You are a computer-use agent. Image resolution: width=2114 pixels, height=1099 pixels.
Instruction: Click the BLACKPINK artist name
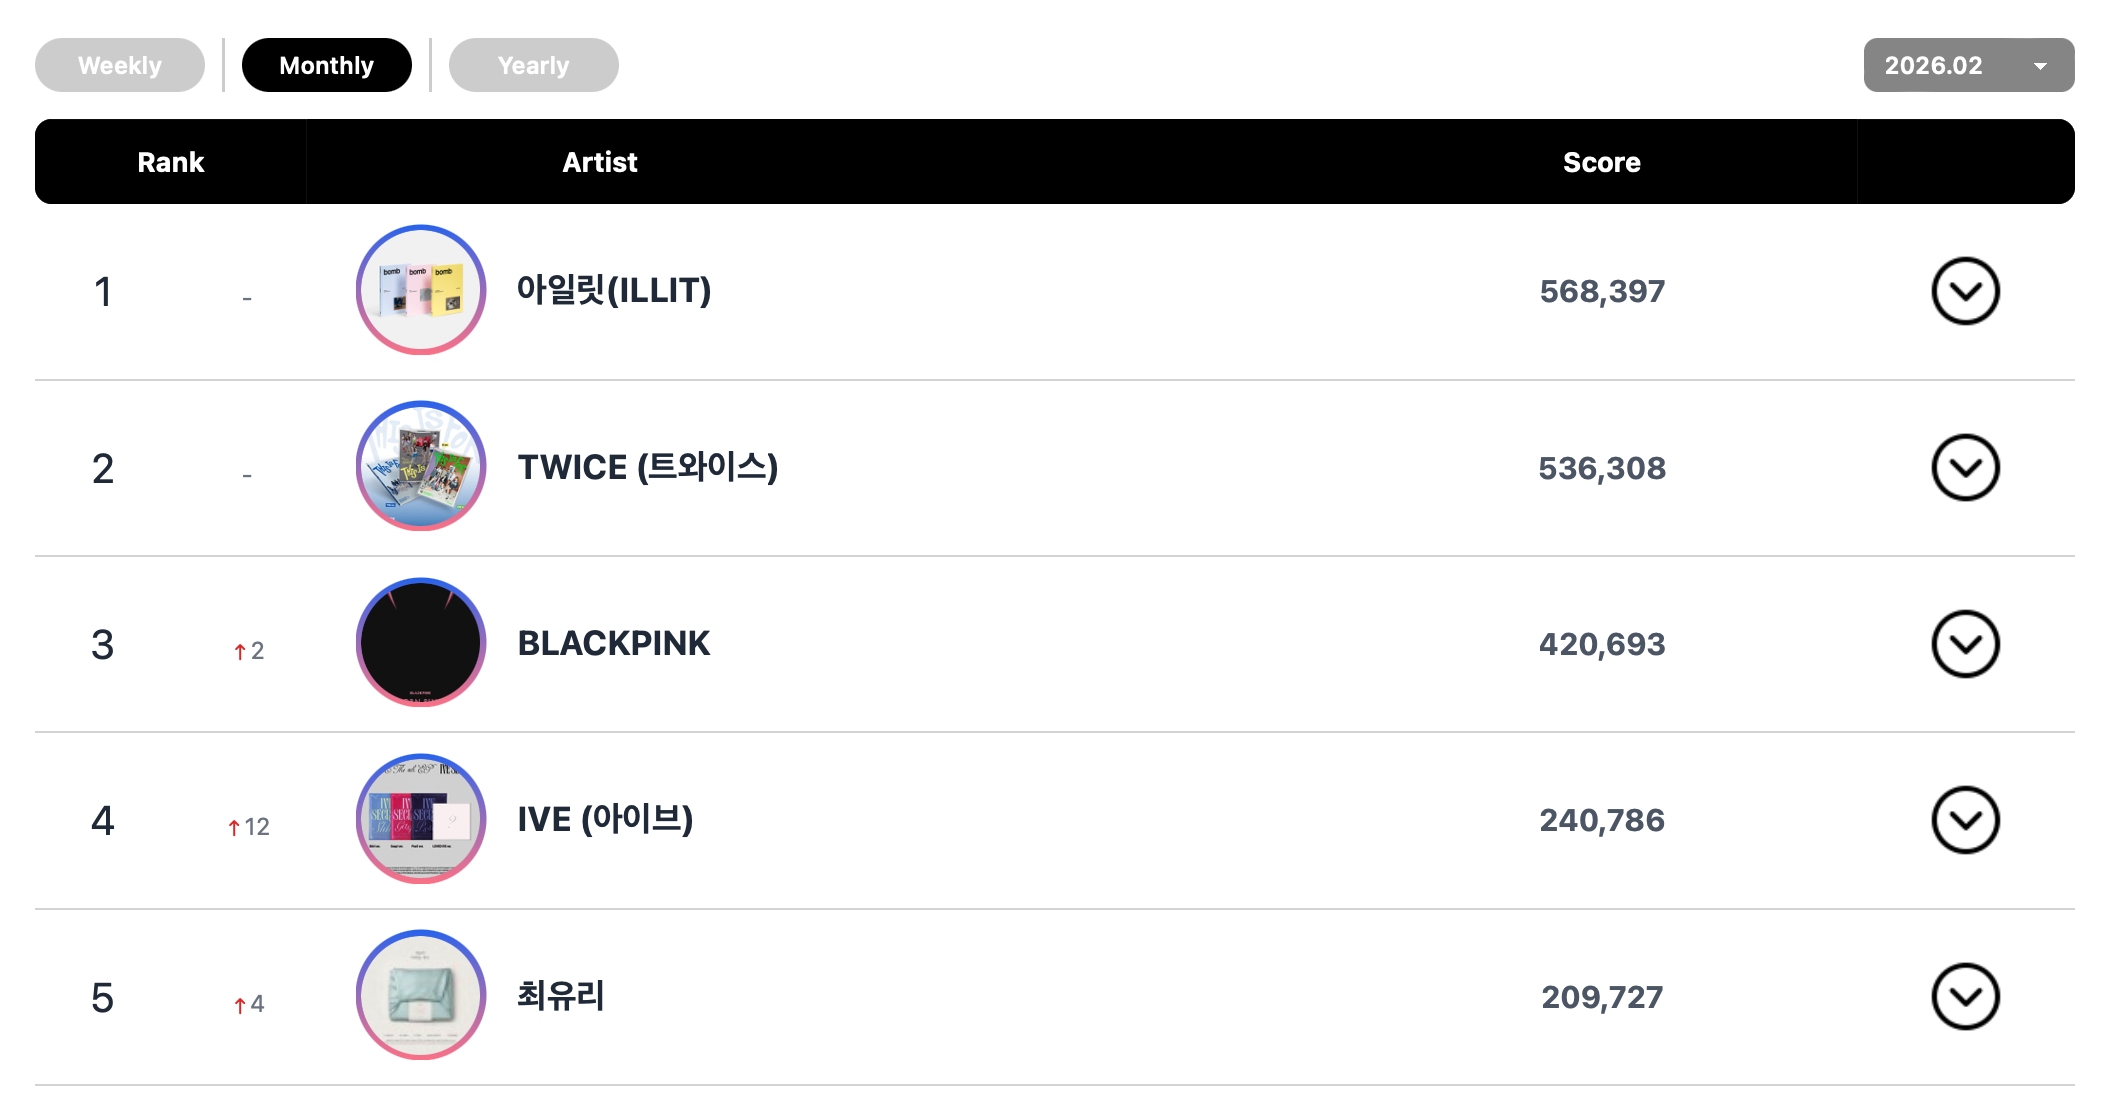coord(613,643)
